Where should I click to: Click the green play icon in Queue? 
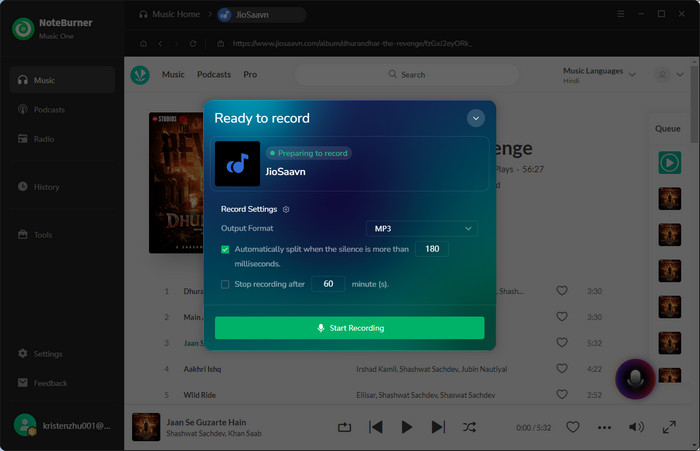[670, 163]
